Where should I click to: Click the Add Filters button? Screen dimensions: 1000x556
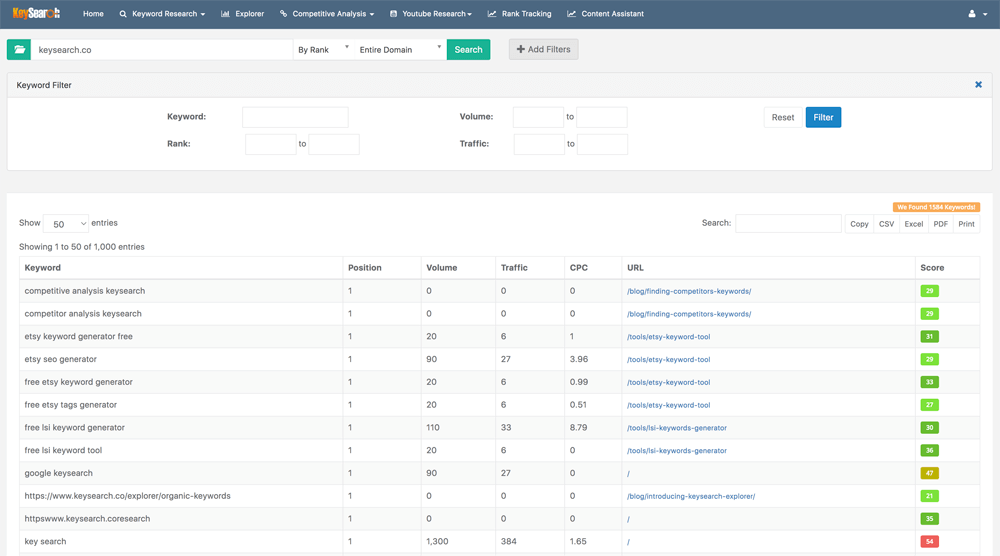pyautogui.click(x=543, y=49)
